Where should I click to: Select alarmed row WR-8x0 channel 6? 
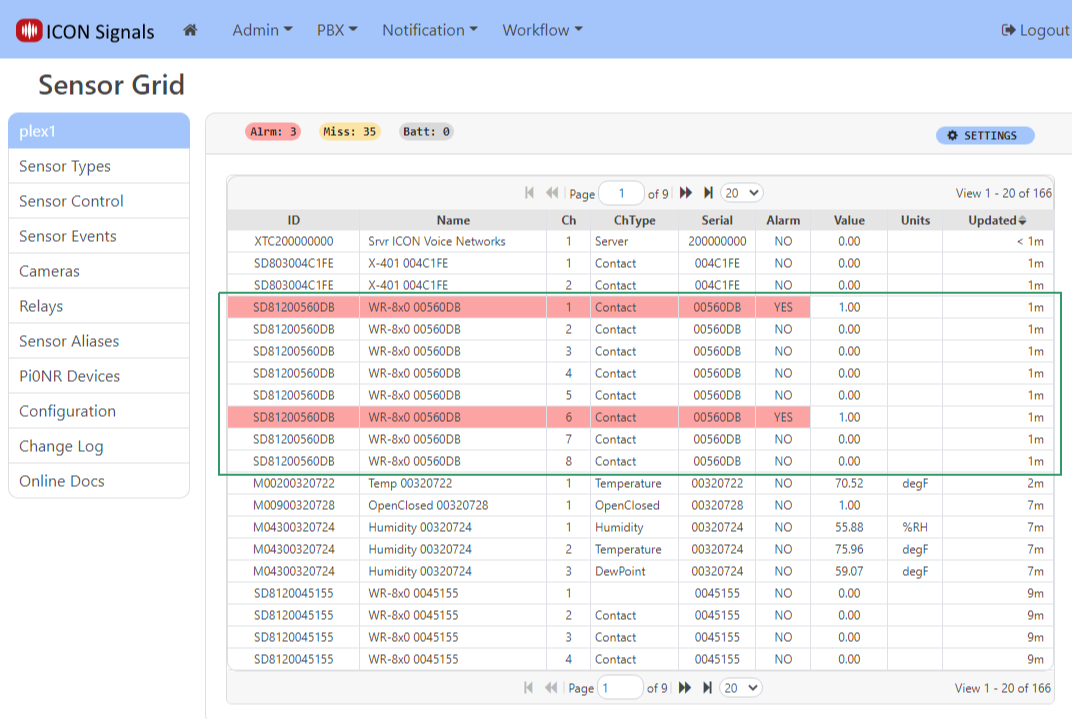[x=414, y=417]
